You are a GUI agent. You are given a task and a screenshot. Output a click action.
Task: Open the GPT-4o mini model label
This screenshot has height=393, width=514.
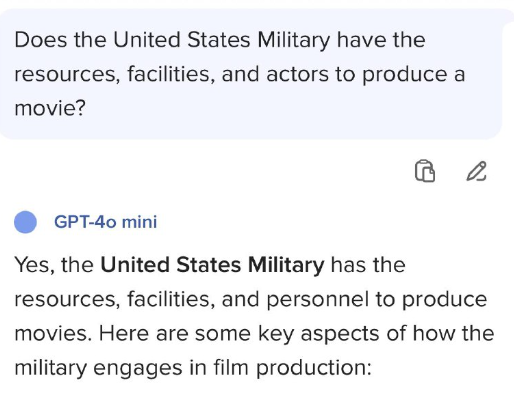pos(105,222)
